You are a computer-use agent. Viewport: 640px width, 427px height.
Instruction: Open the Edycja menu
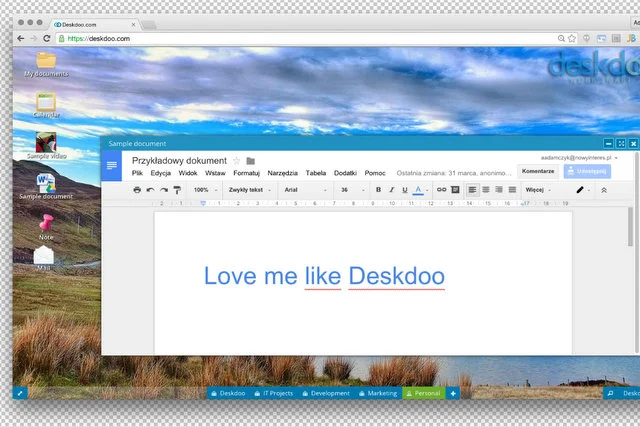pyautogui.click(x=160, y=173)
